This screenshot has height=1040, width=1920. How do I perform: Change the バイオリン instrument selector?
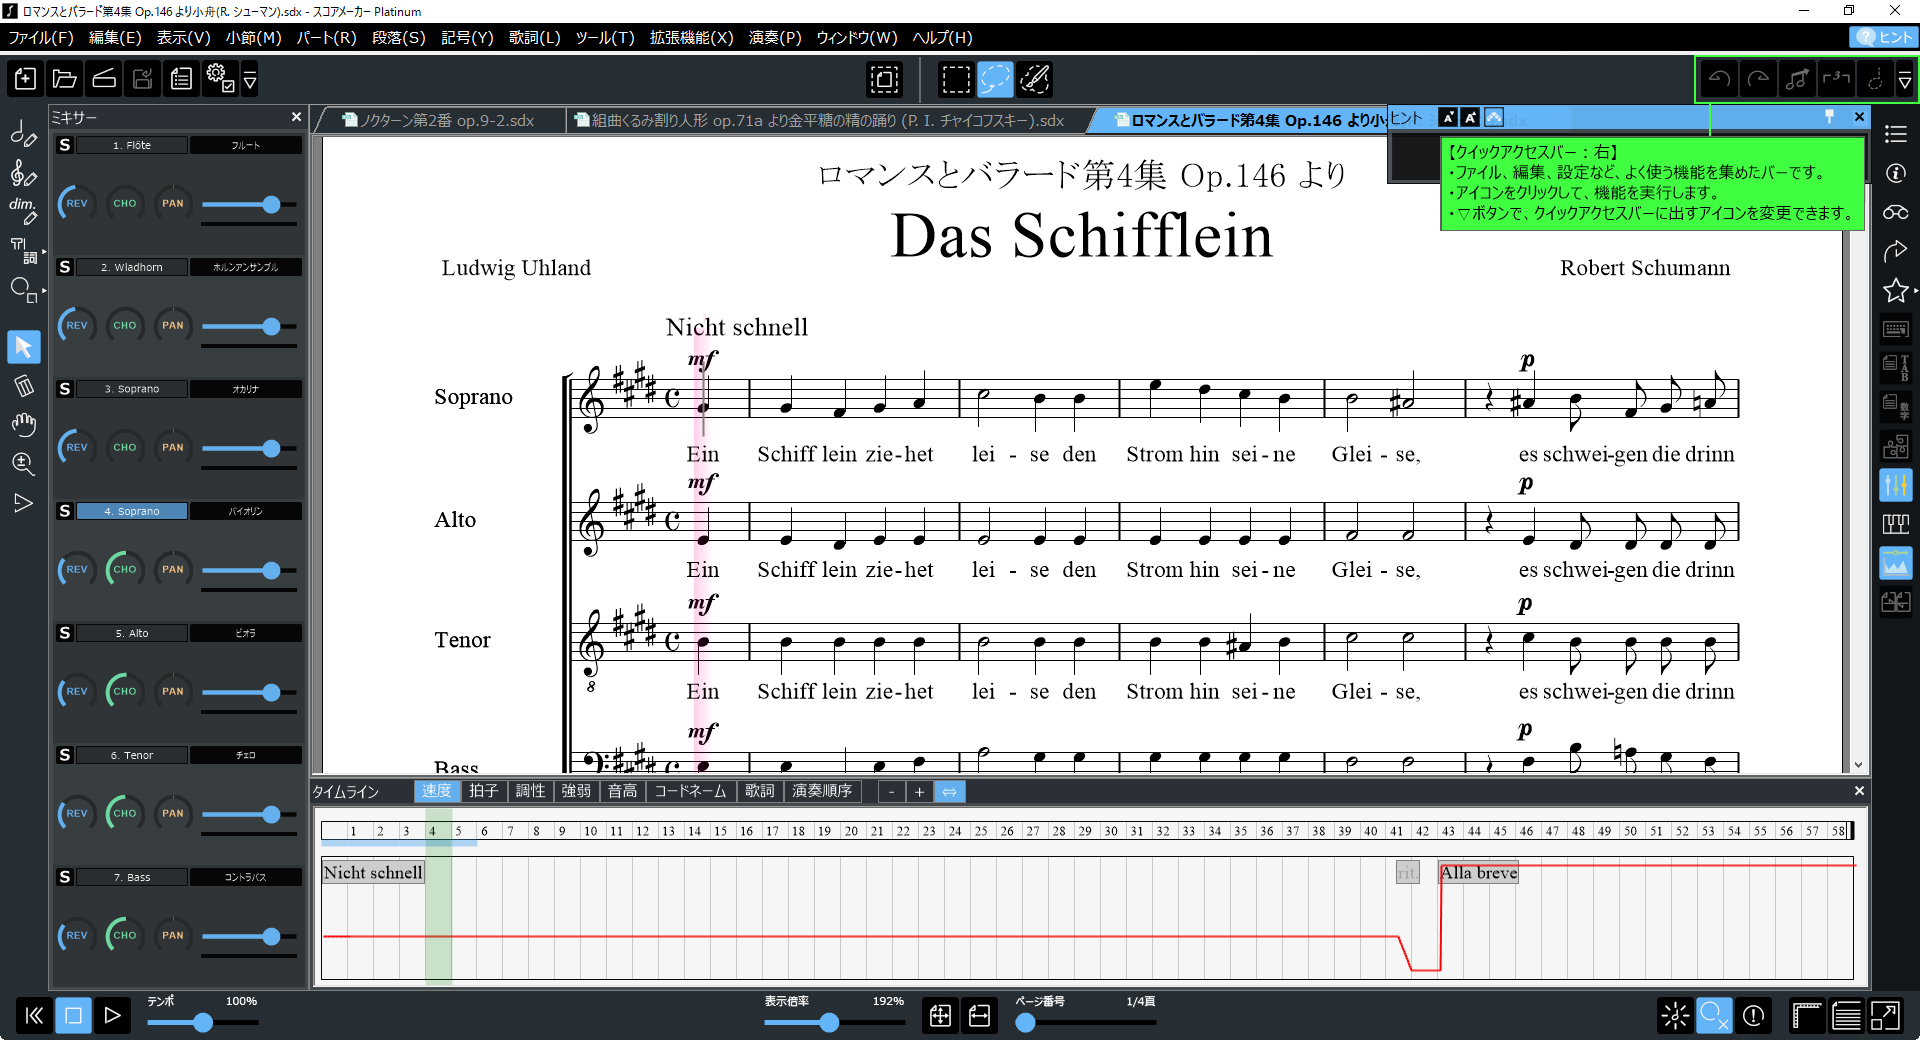pos(246,511)
